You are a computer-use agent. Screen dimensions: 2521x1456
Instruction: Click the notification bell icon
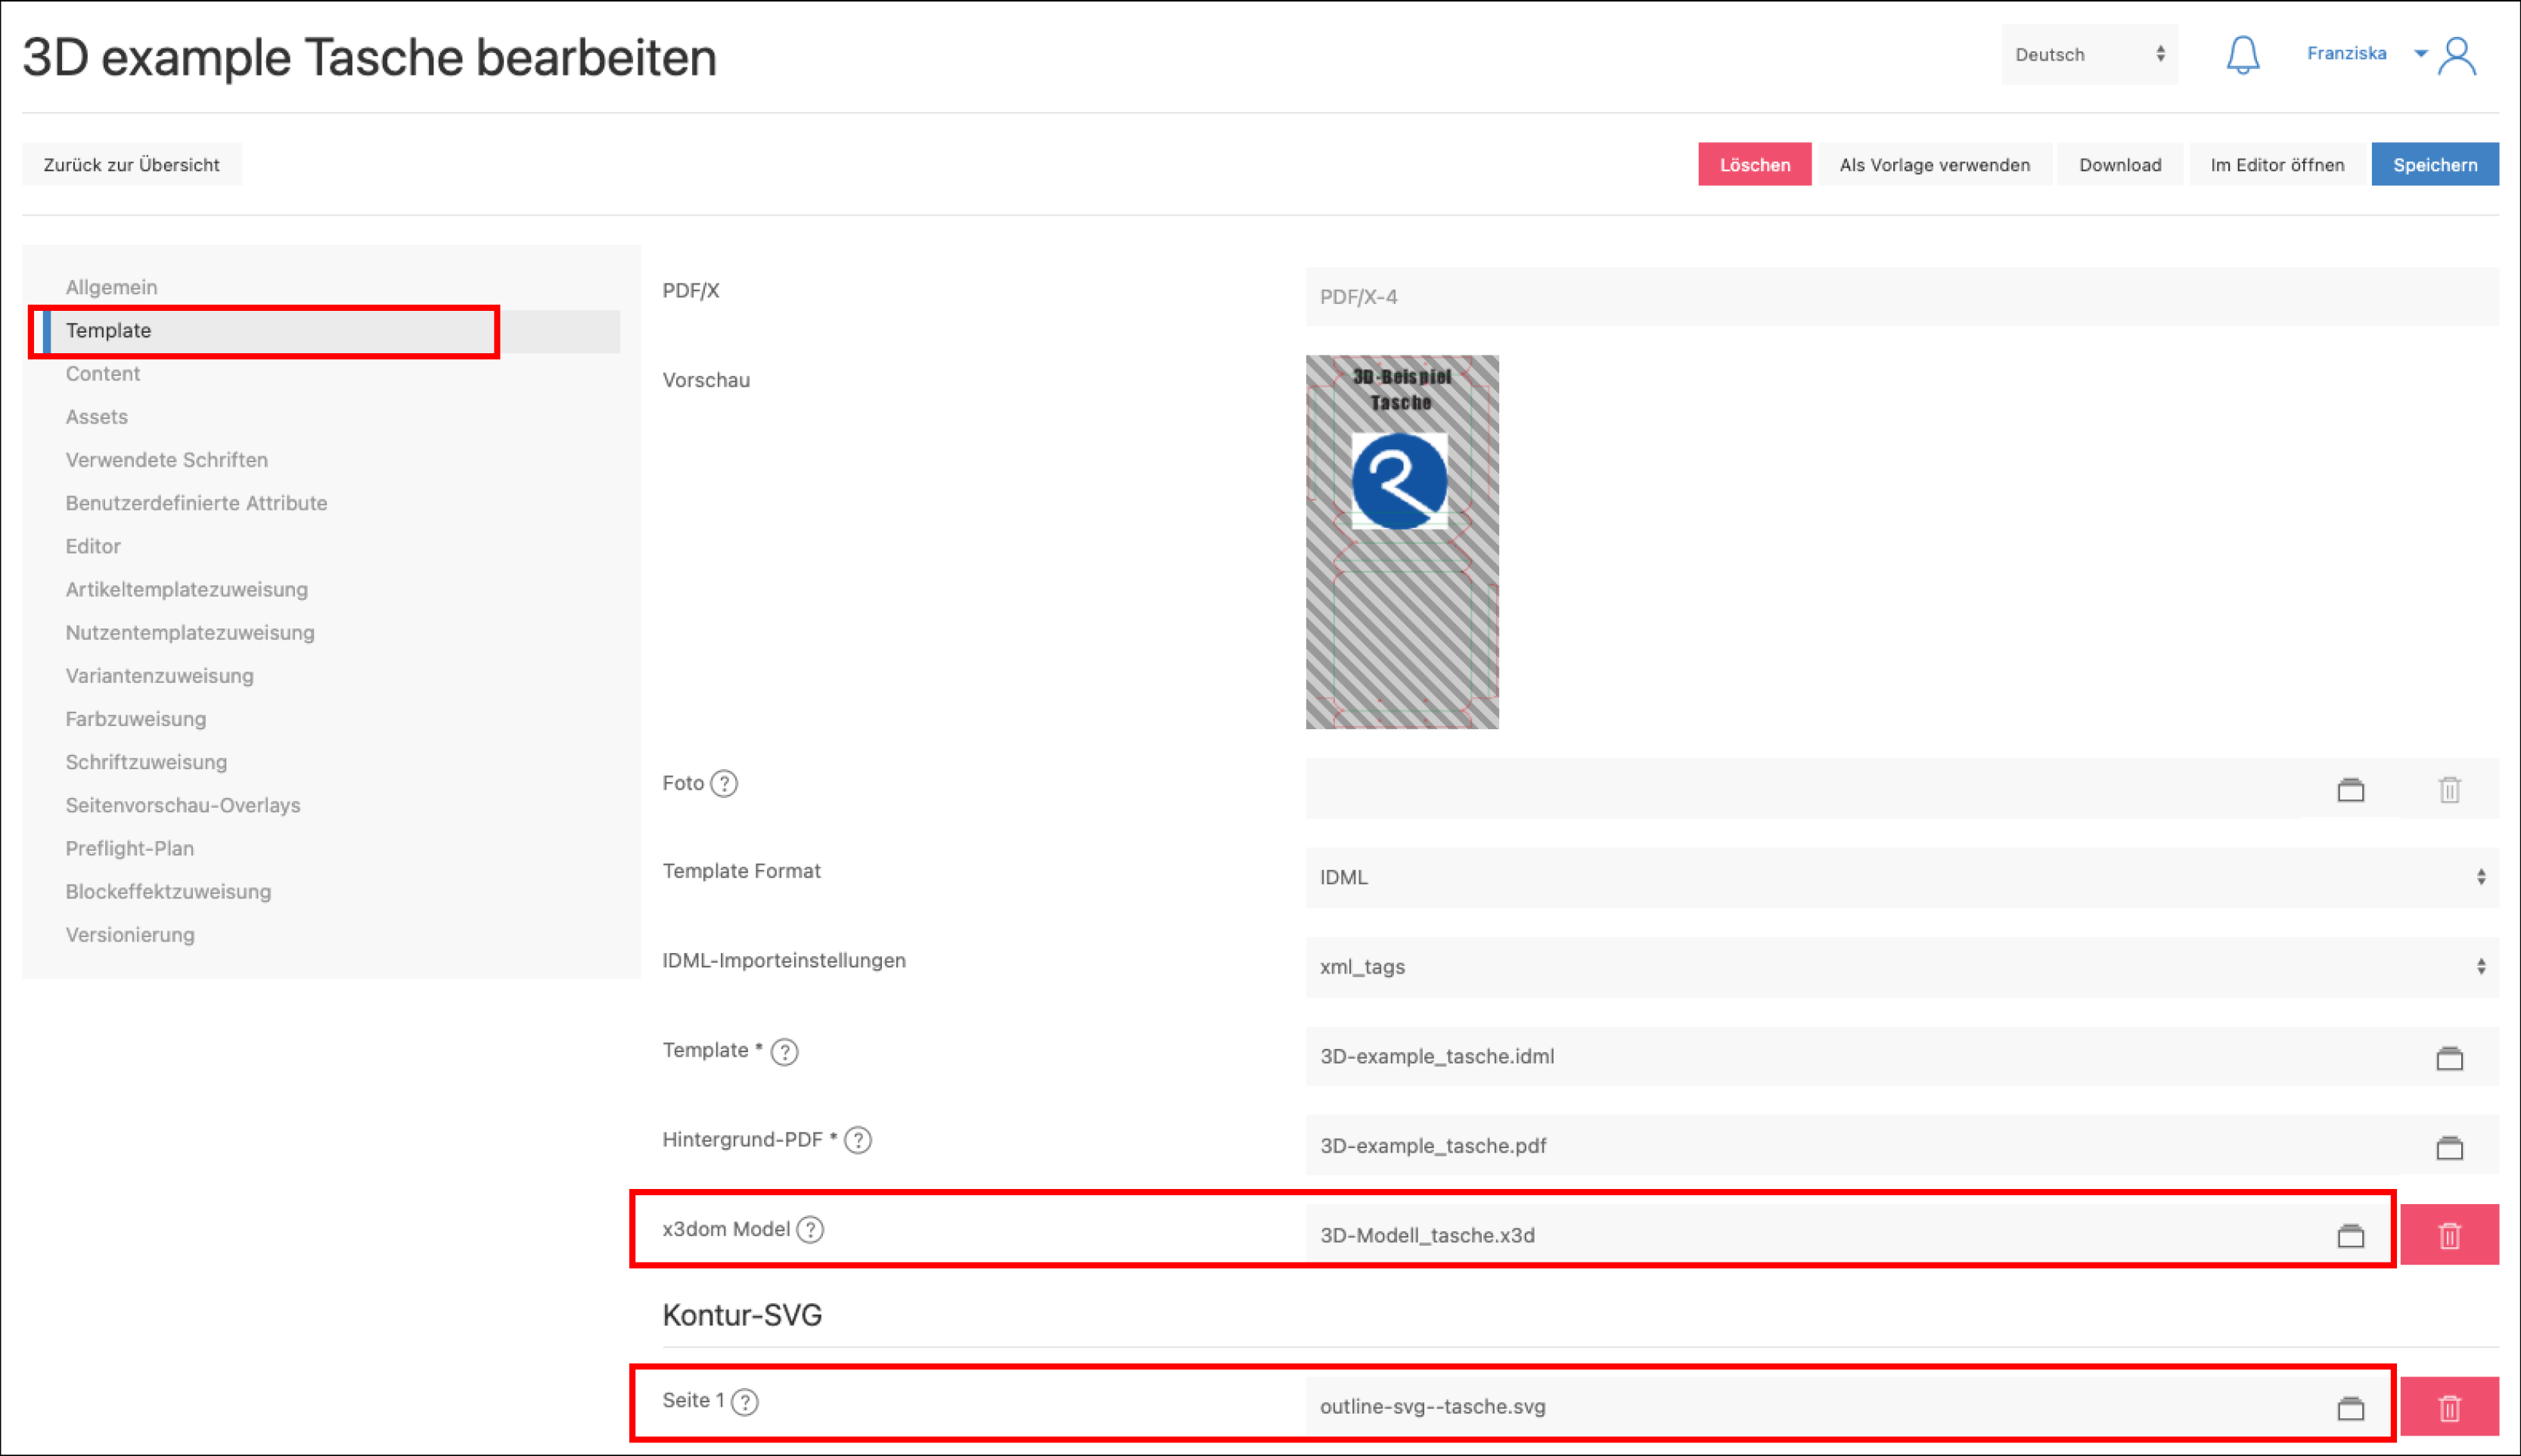pos(2242,54)
